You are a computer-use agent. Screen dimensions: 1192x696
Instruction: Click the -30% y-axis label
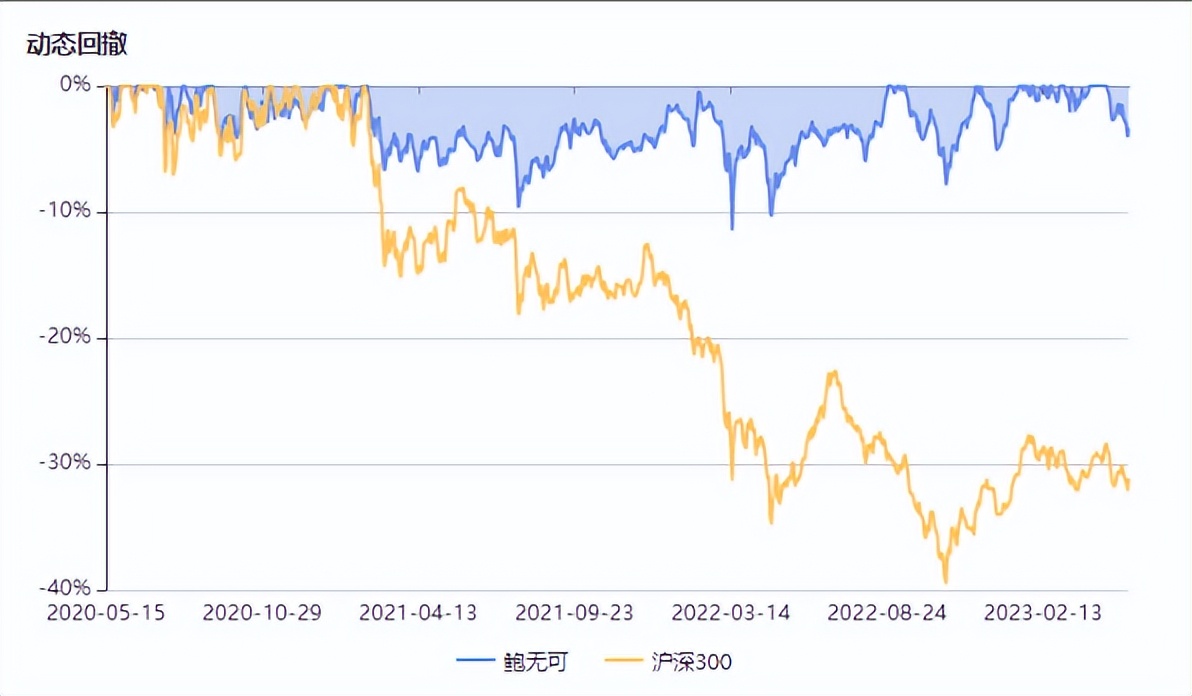pos(65,464)
